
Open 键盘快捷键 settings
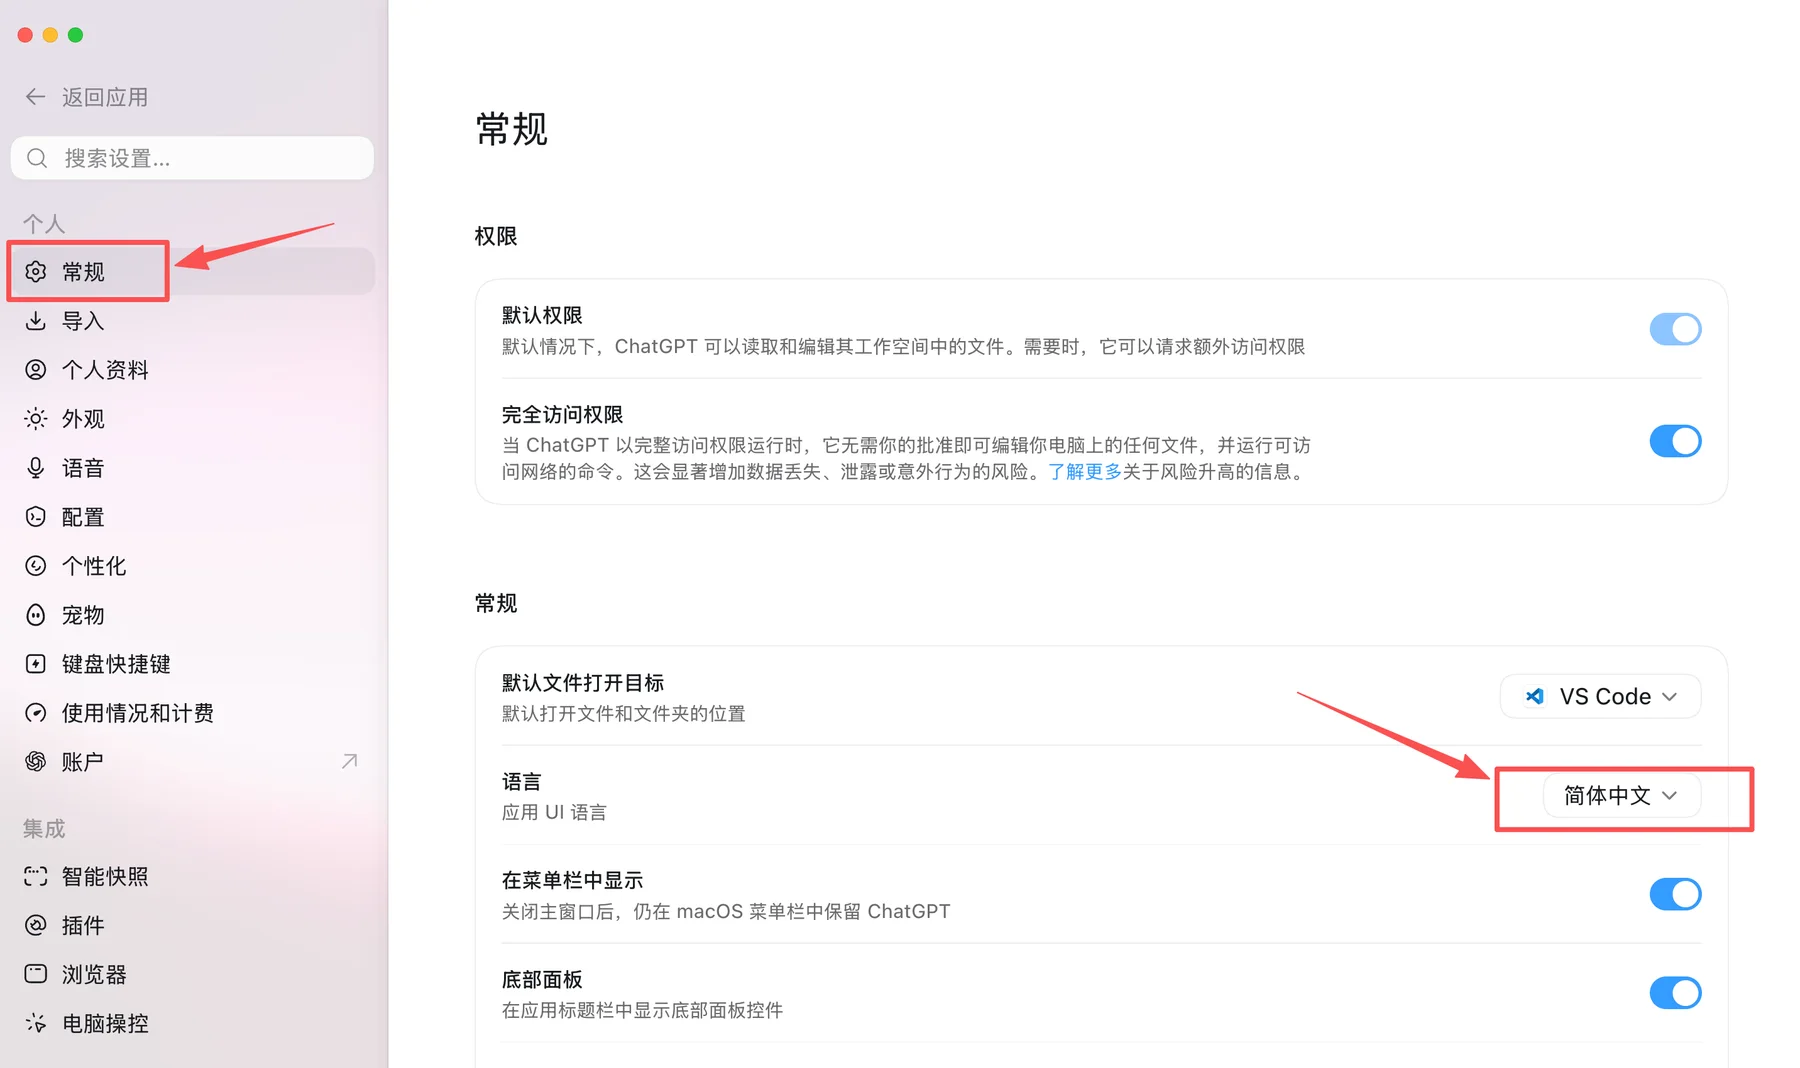[192, 664]
